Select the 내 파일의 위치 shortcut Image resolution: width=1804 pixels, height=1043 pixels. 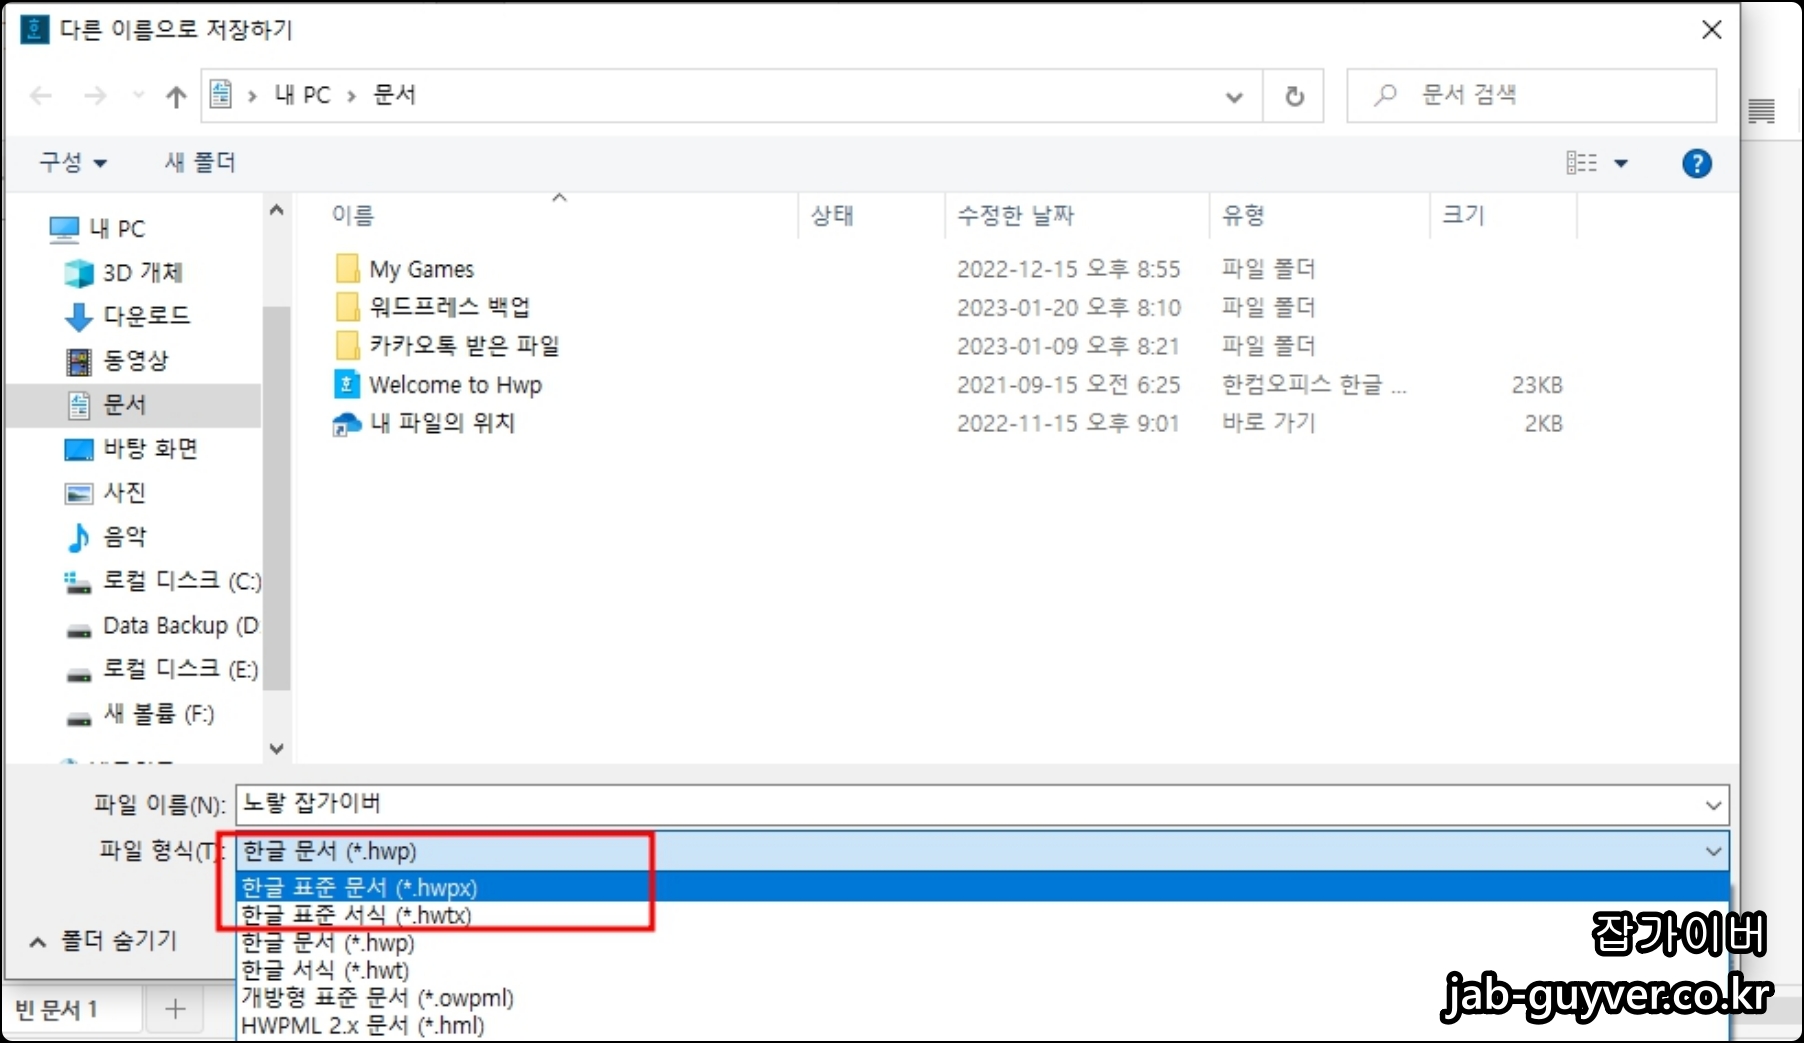[424, 423]
